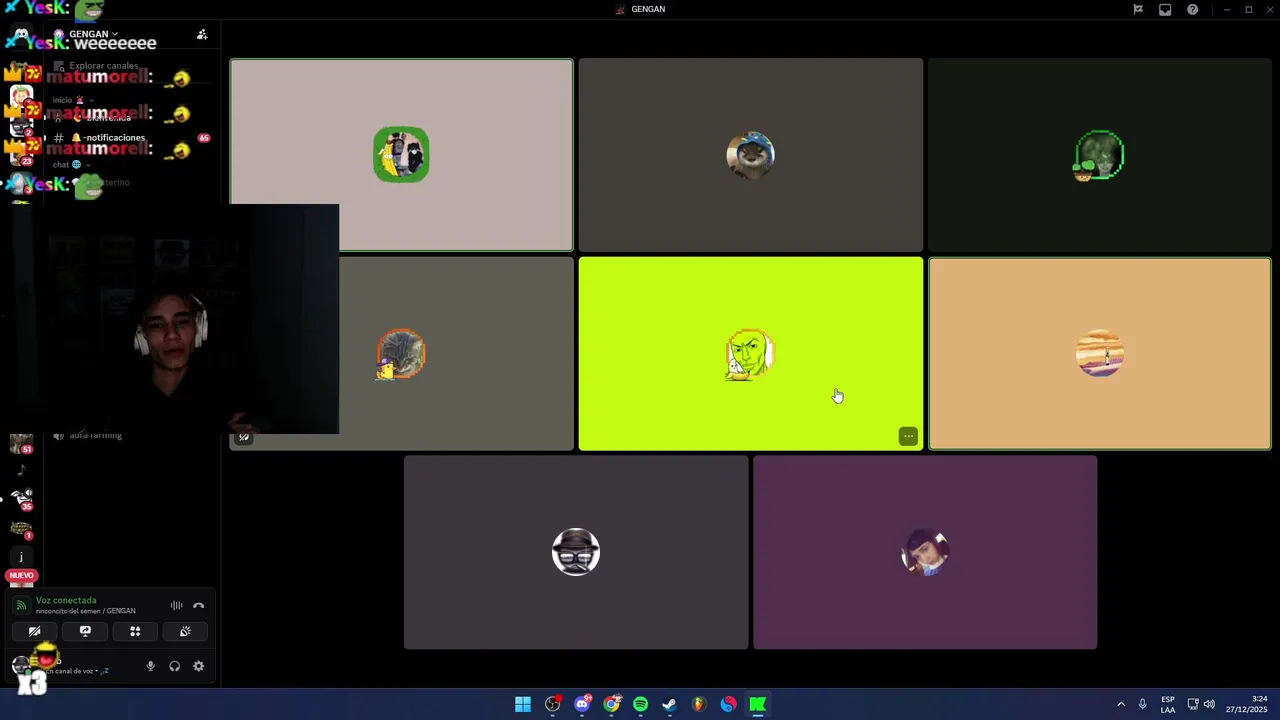Viewport: 1280px width, 720px height.
Task: Open Explorar canales
Action: (104, 66)
